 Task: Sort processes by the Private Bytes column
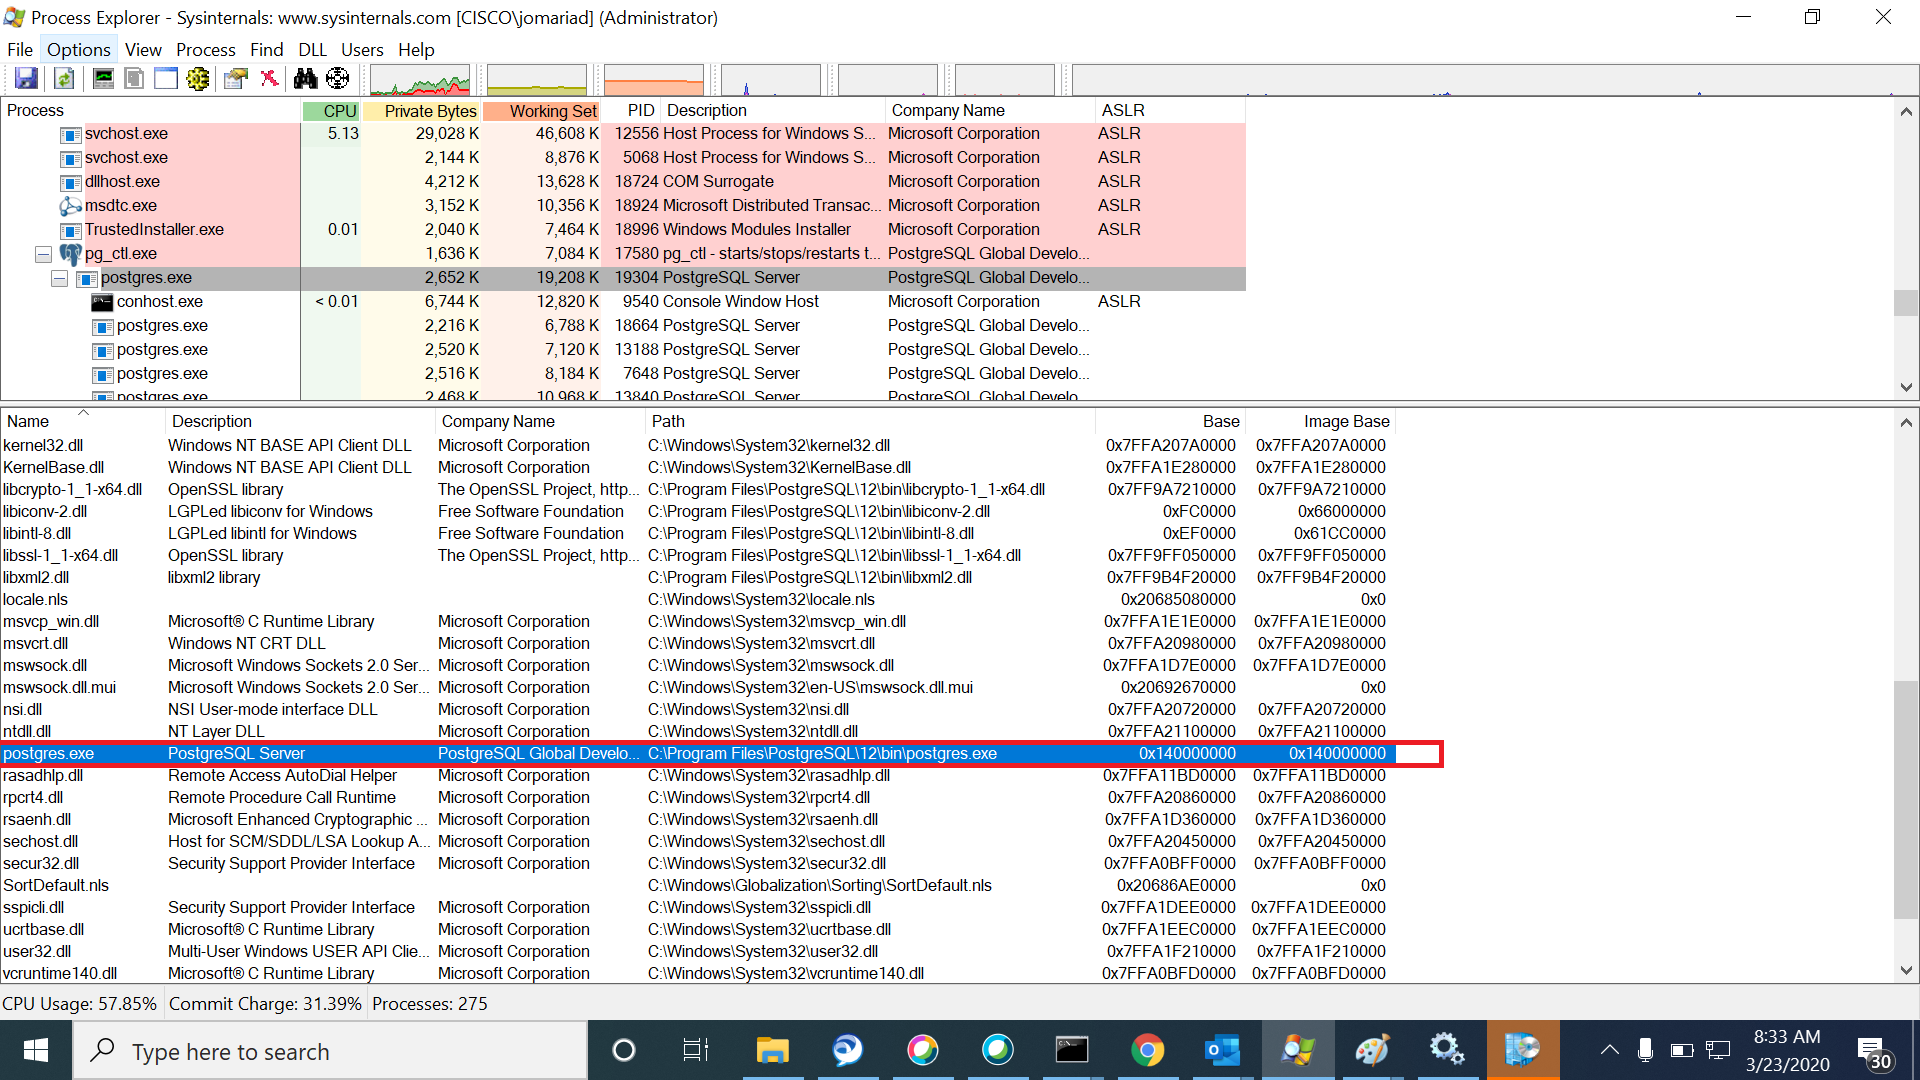coord(429,111)
